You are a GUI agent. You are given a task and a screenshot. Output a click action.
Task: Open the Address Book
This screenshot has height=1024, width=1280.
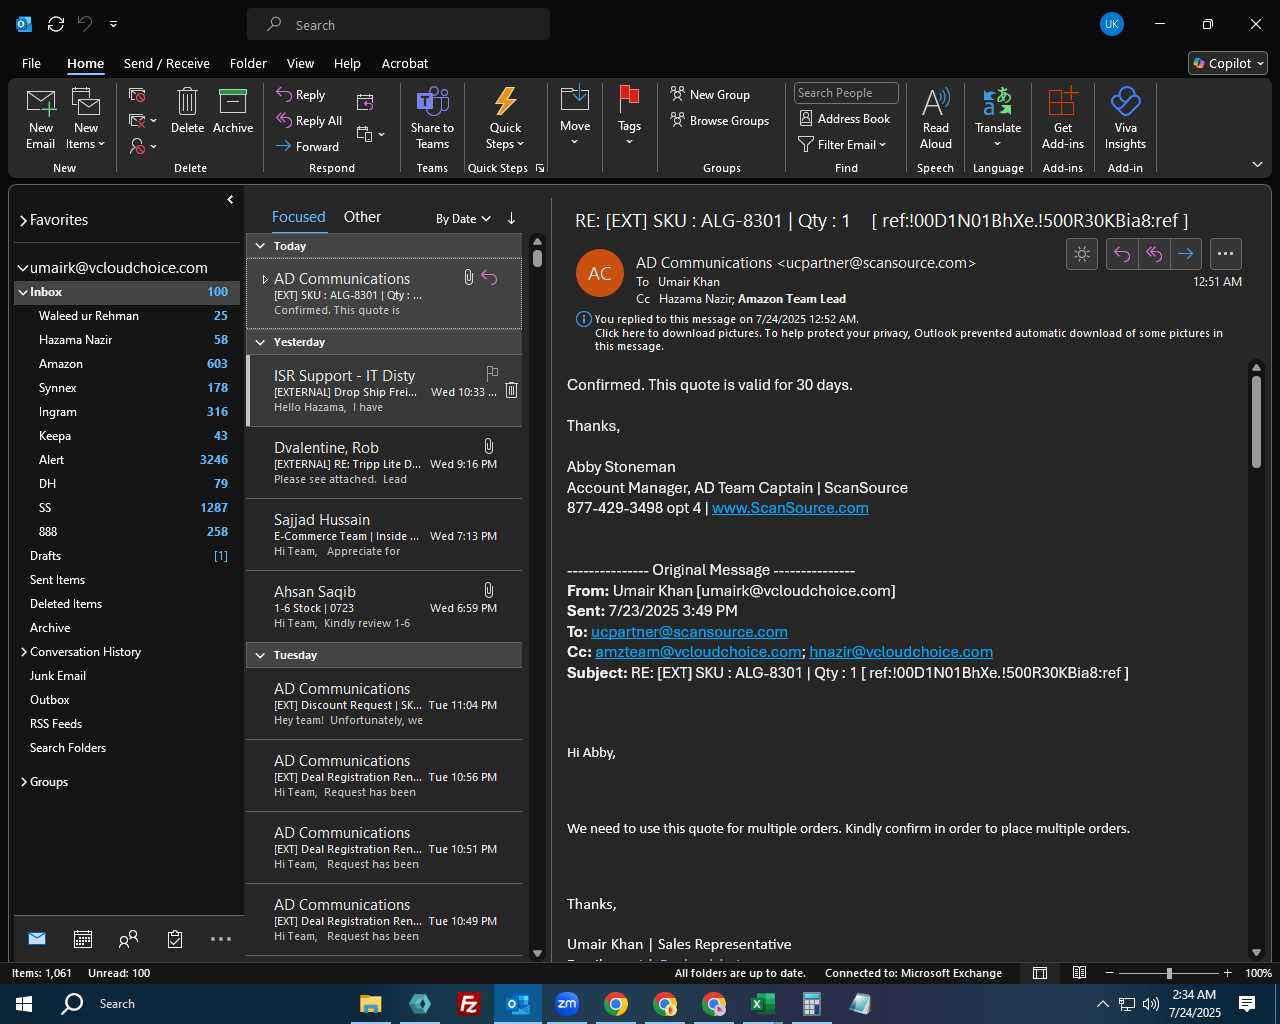coord(845,118)
